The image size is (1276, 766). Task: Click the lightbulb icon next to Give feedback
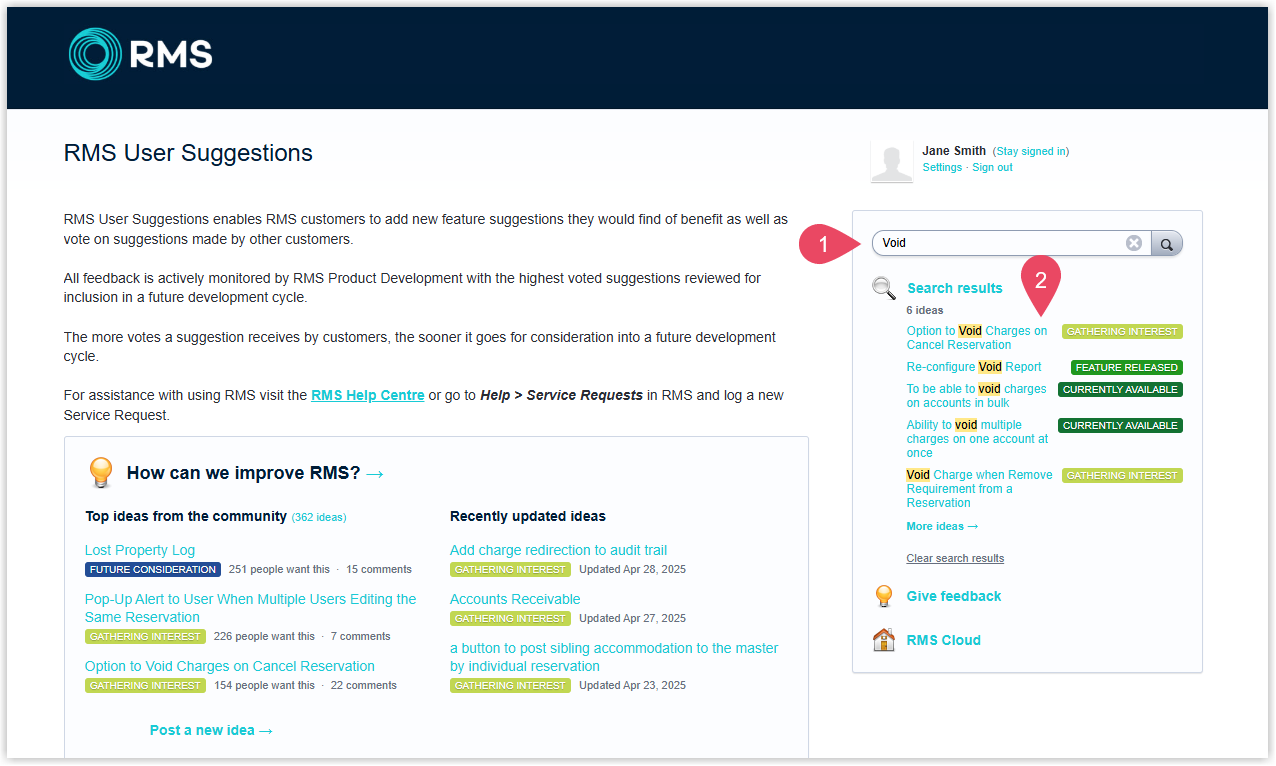click(883, 596)
